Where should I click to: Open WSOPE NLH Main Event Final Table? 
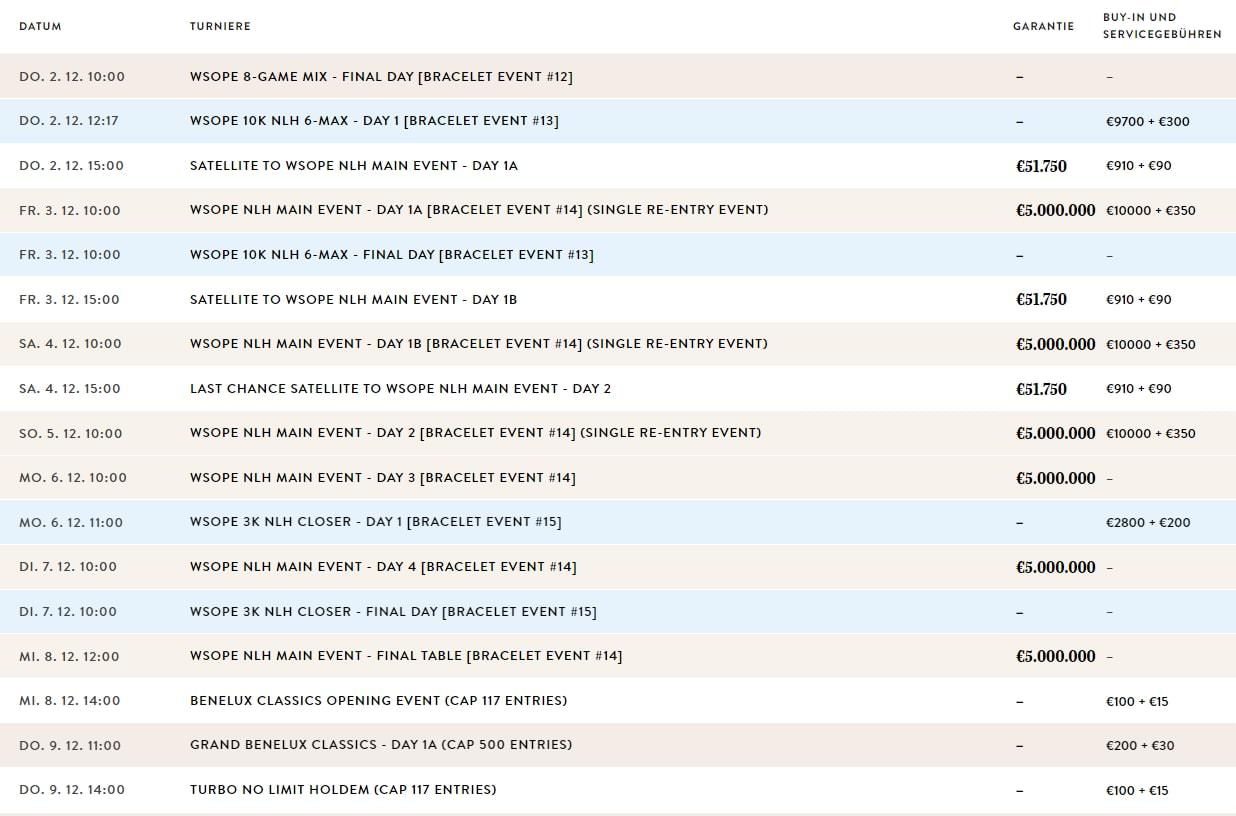(x=406, y=656)
